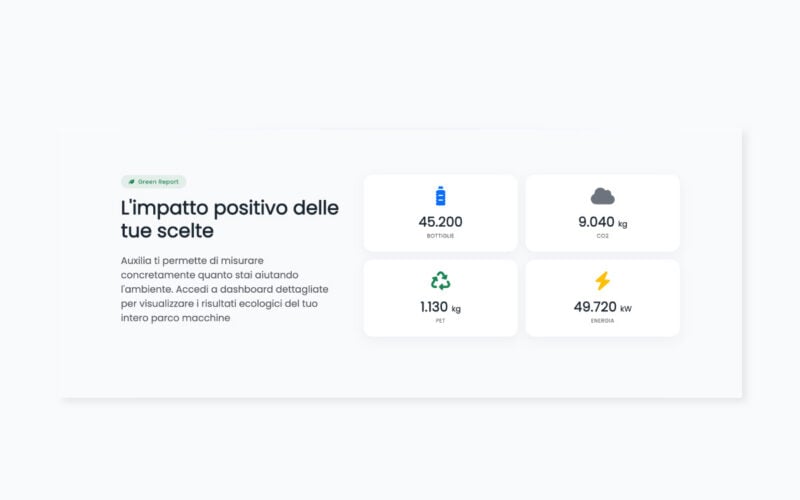The width and height of the screenshot is (800, 500).
Task: Click the heading "L'impatto positivo delle tue scelte"
Action: [x=229, y=219]
